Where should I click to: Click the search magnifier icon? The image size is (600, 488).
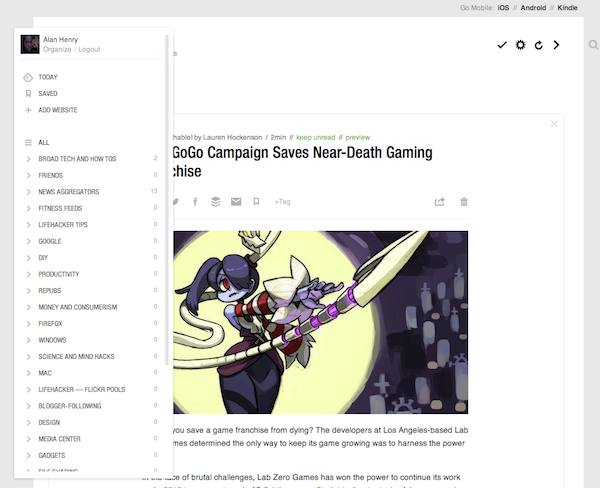click(593, 45)
